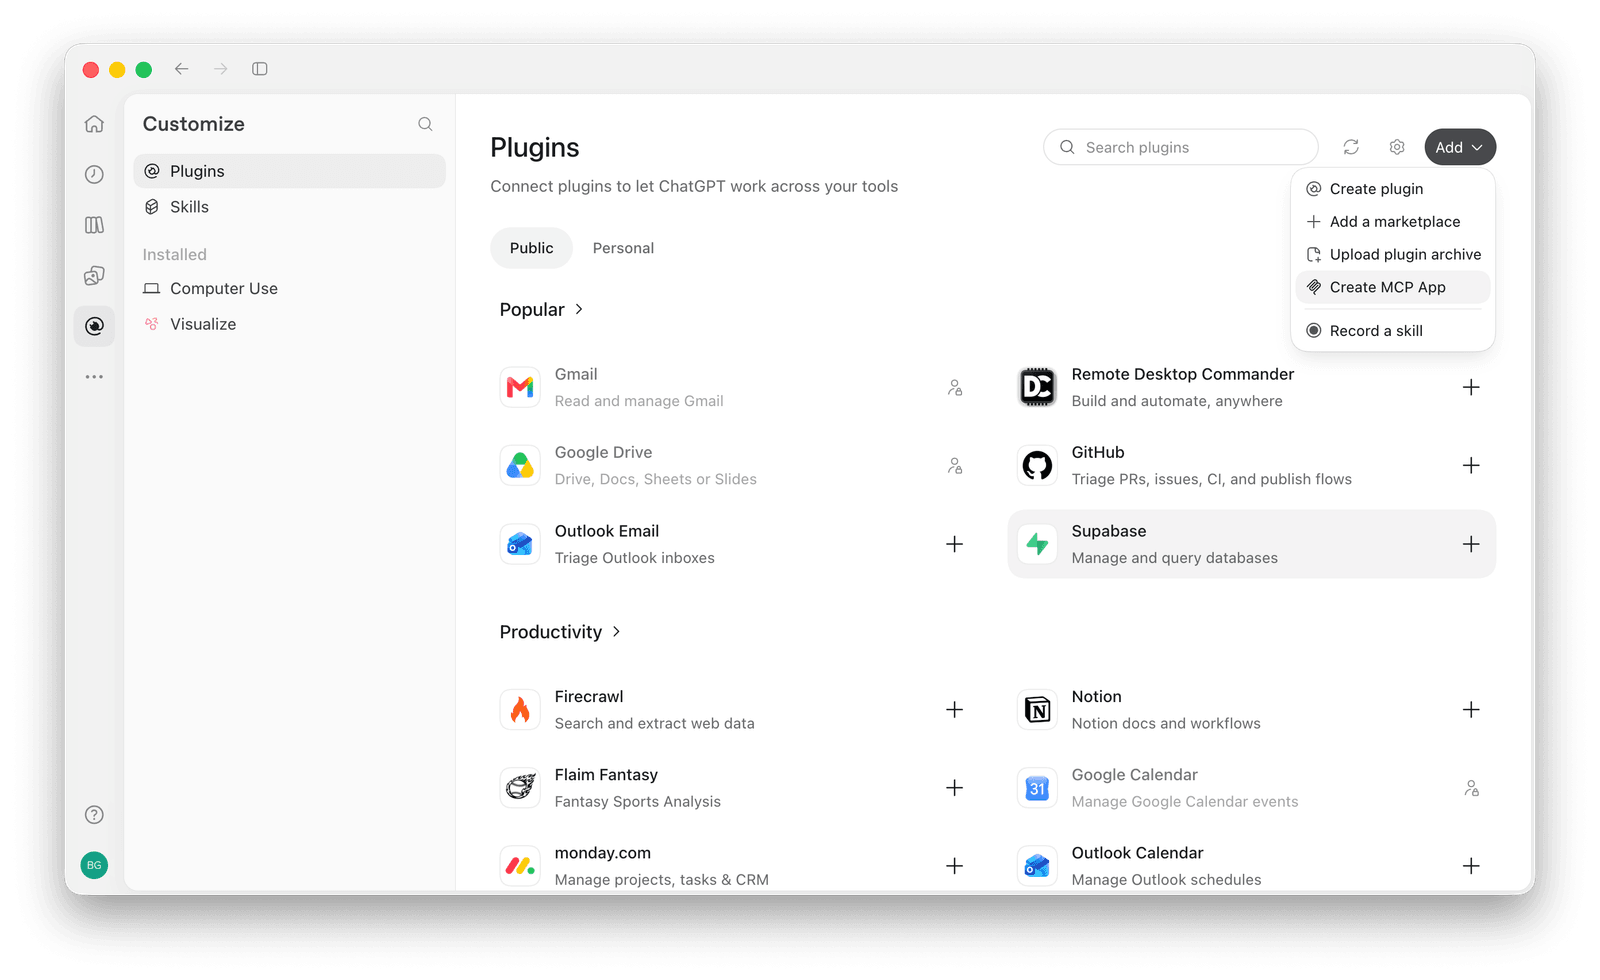Toggle the sidebar panel icon in the title bar

coord(260,69)
